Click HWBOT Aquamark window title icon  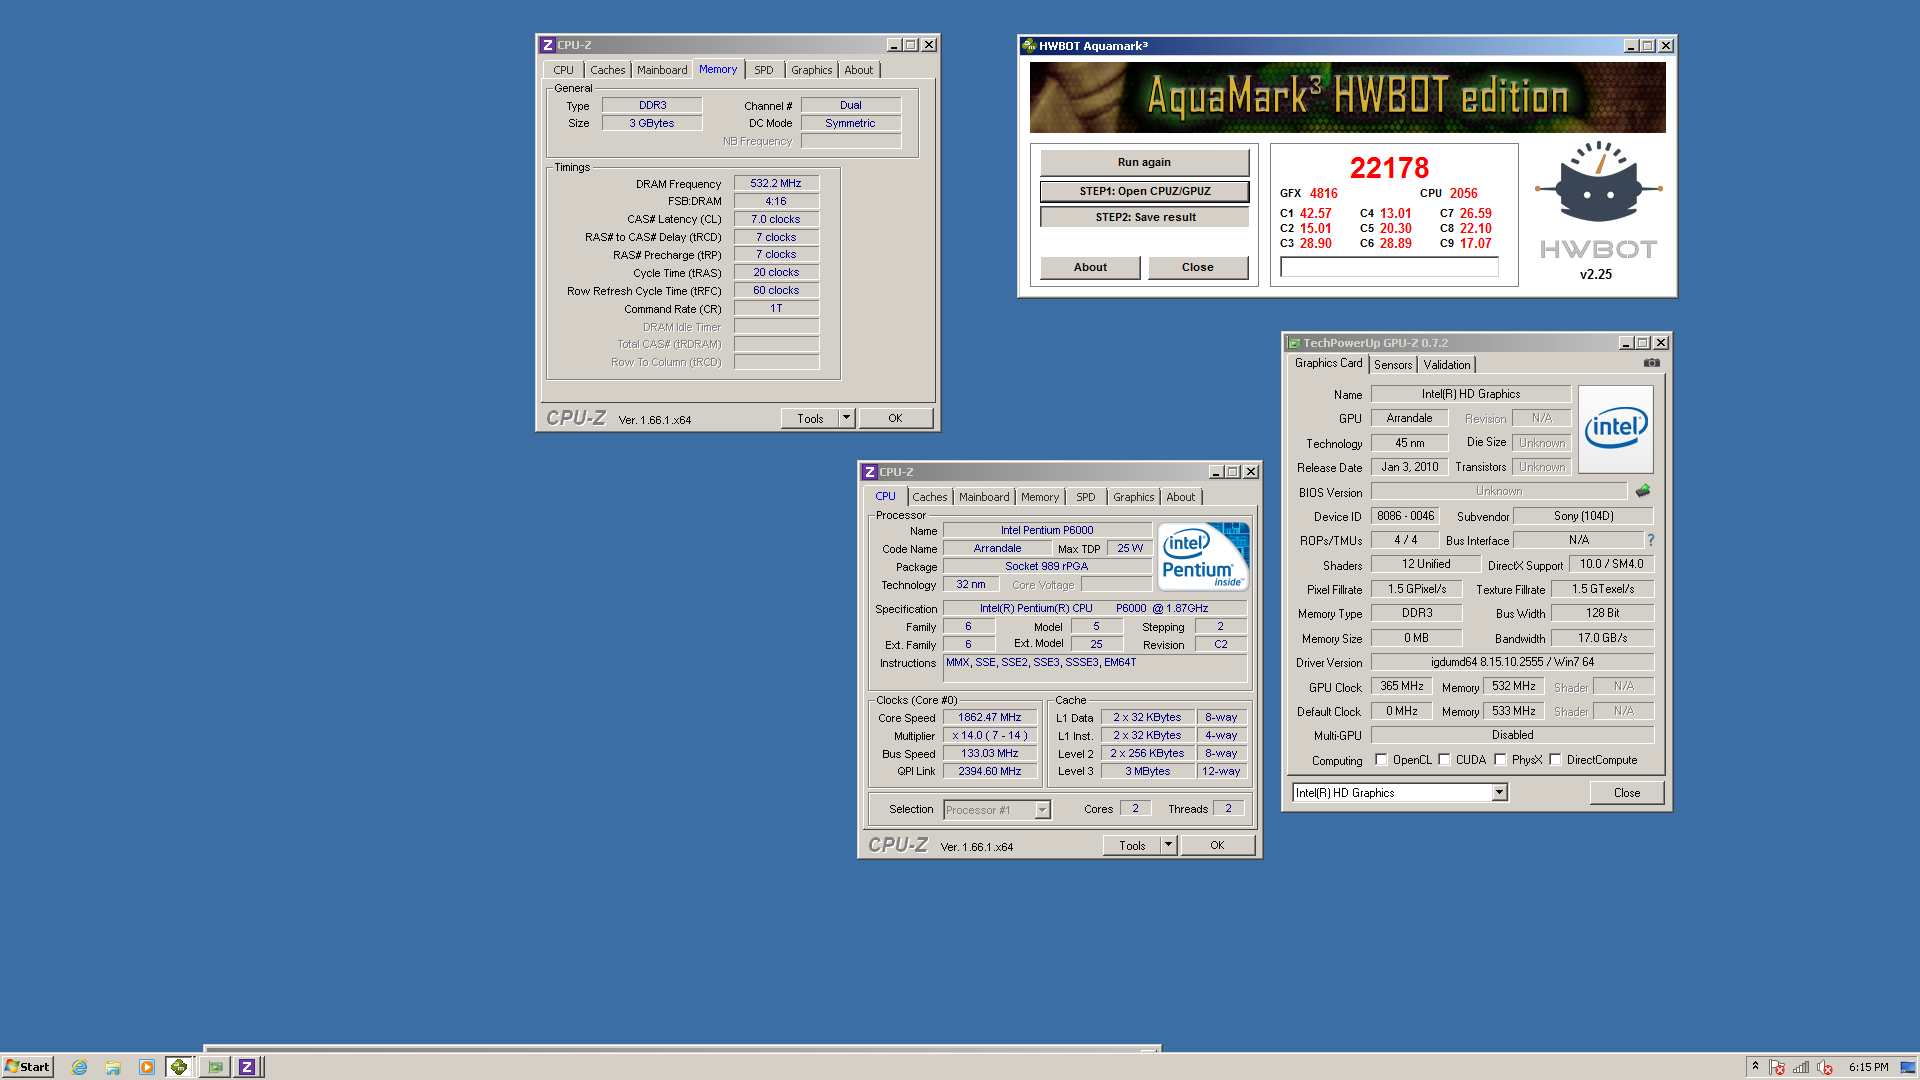click(x=1029, y=46)
